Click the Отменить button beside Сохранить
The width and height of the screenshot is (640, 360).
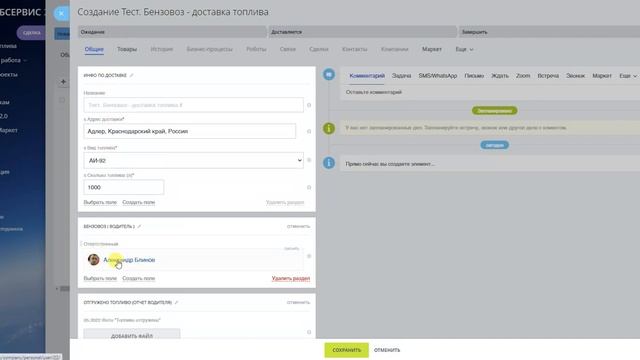tap(387, 350)
